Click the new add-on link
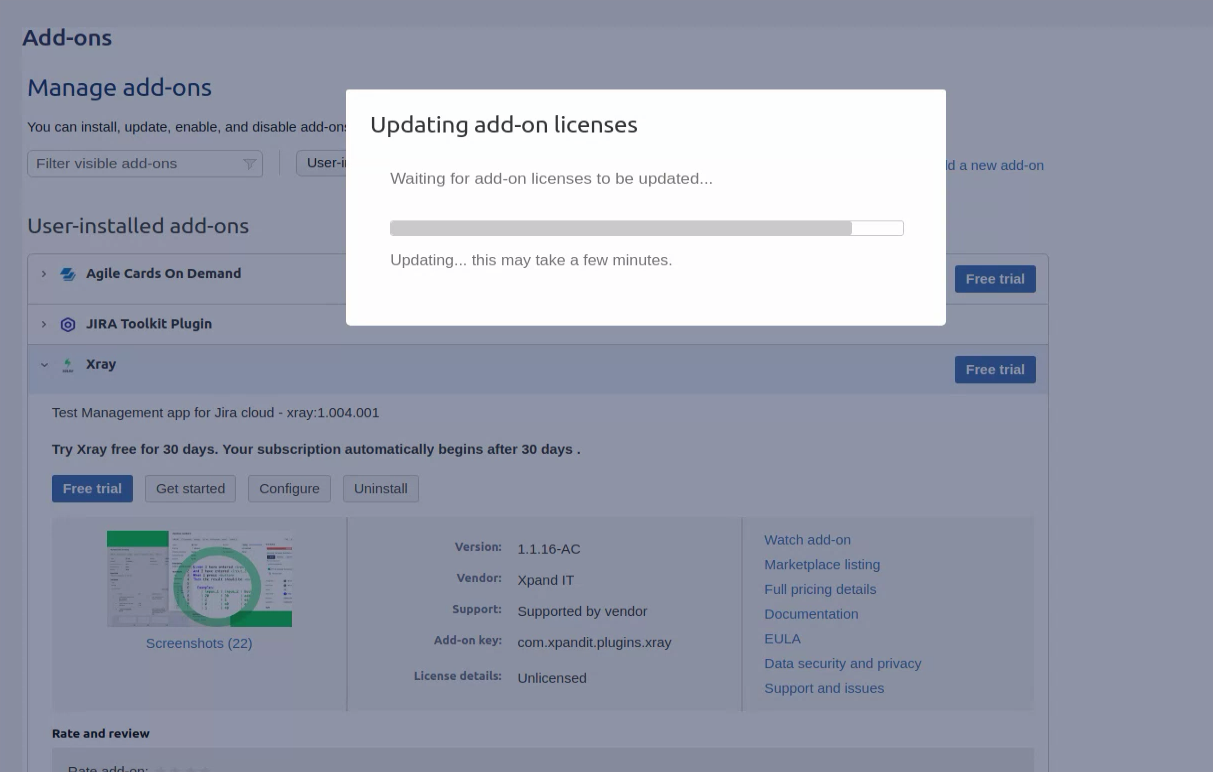This screenshot has width=1213, height=772. click(x=995, y=165)
